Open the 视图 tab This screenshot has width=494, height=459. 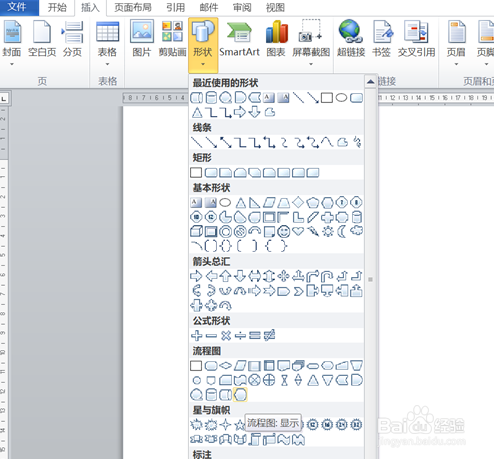point(275,7)
